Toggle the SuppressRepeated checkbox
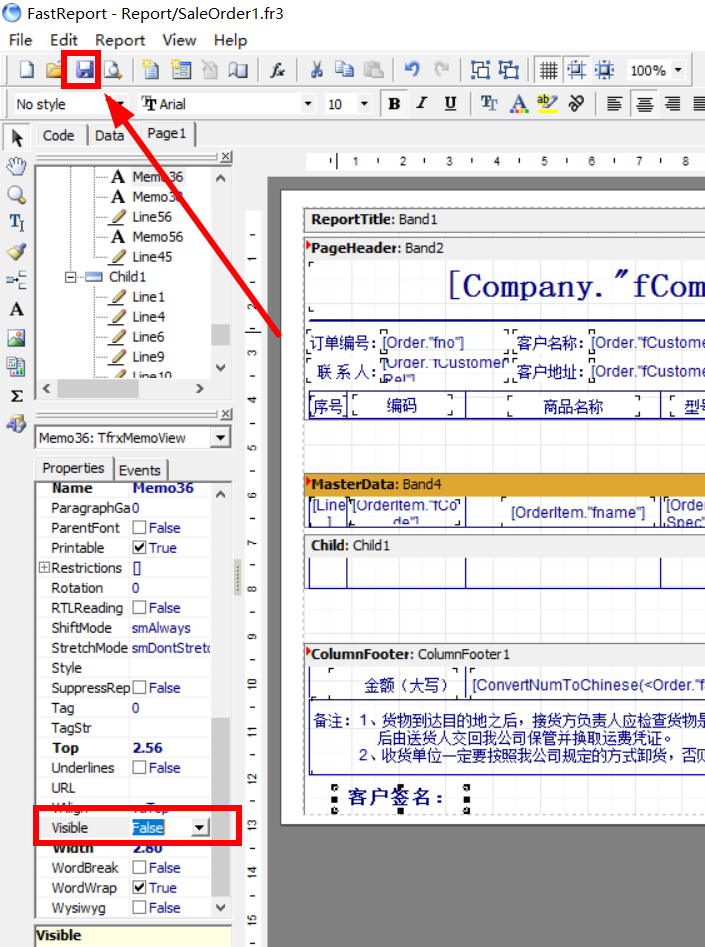The width and height of the screenshot is (705, 947). (x=139, y=688)
